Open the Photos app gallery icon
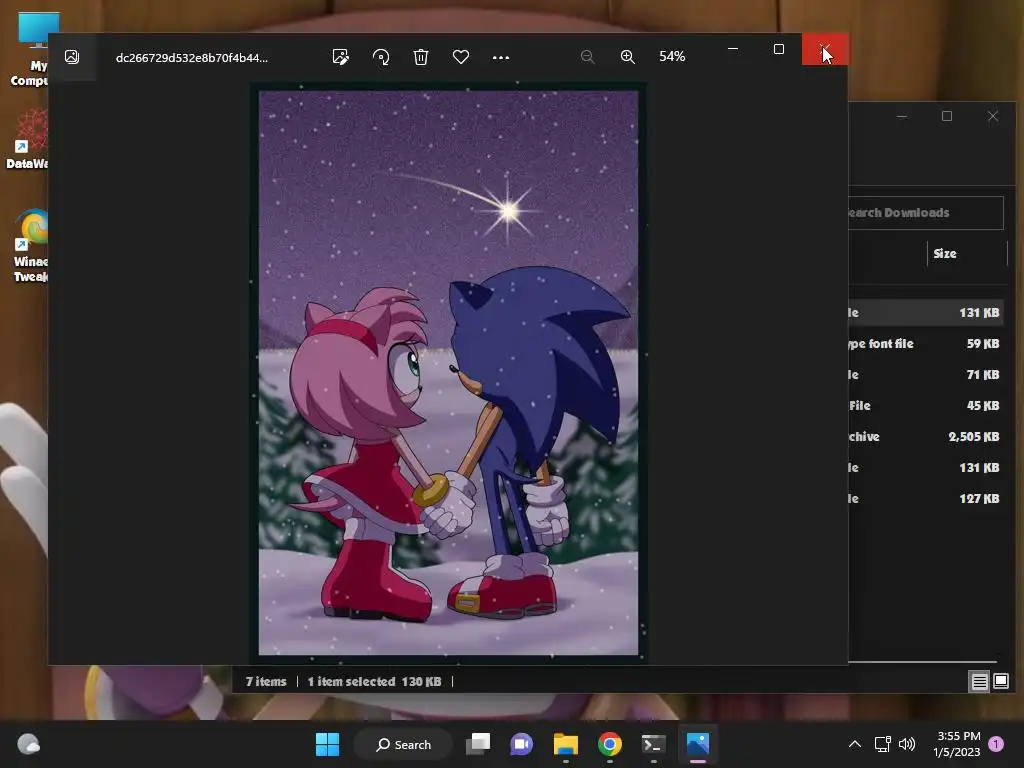The height and width of the screenshot is (768, 1024). (x=72, y=57)
